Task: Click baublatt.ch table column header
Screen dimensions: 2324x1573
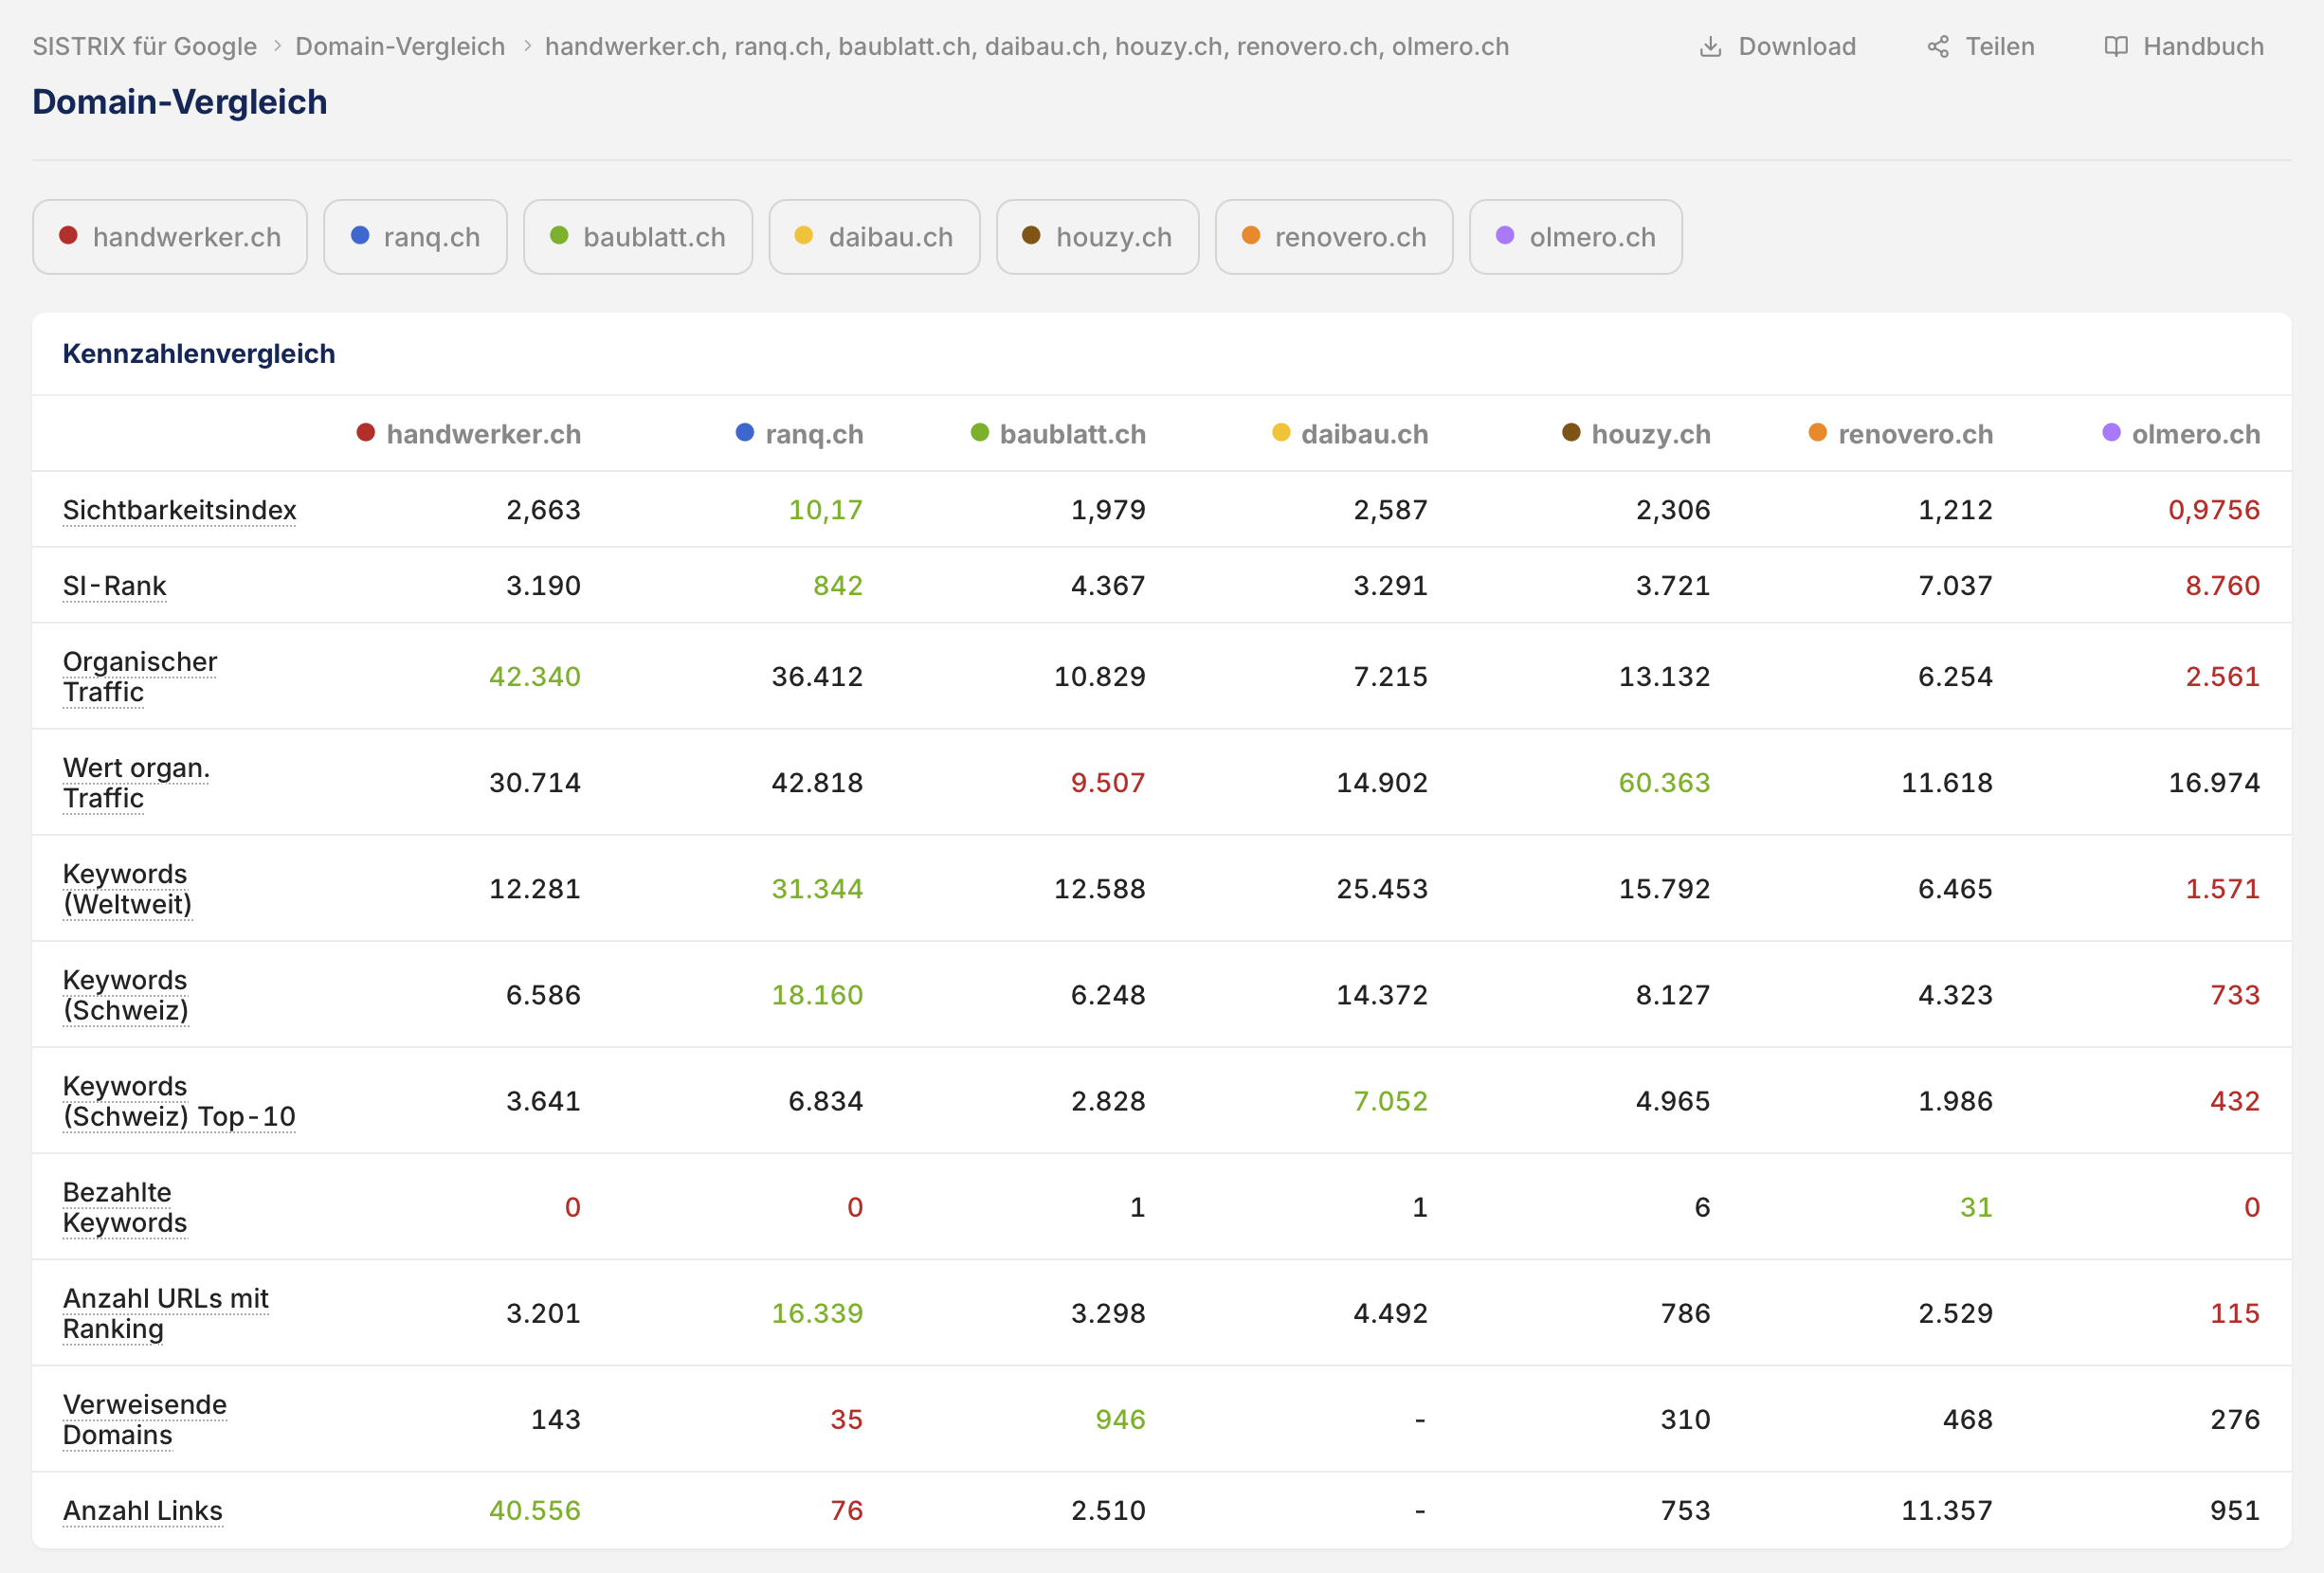Action: coord(1058,434)
